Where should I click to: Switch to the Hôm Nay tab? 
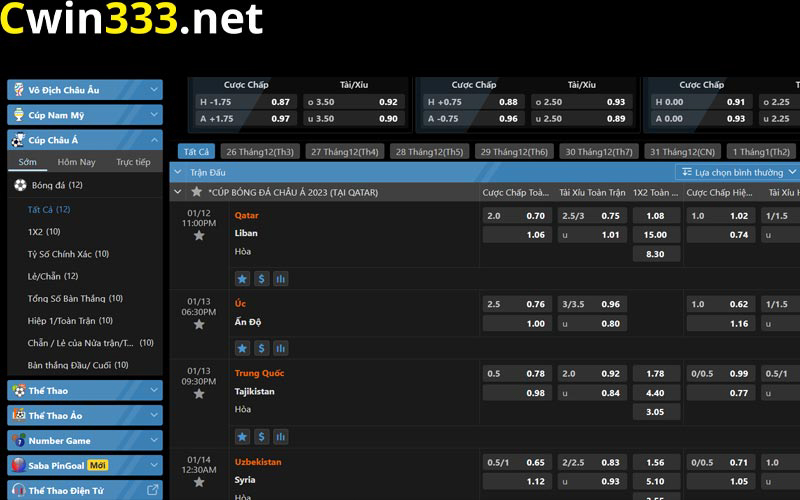click(x=77, y=162)
